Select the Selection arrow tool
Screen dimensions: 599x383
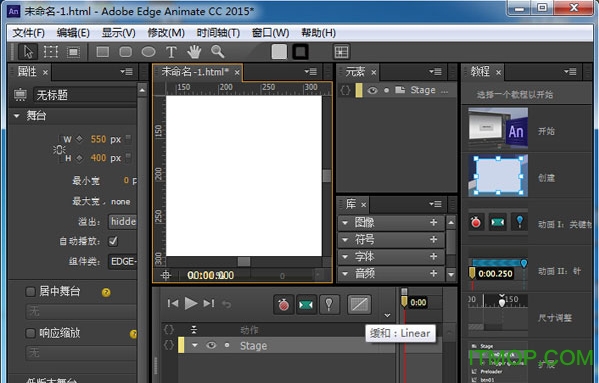click(x=28, y=52)
